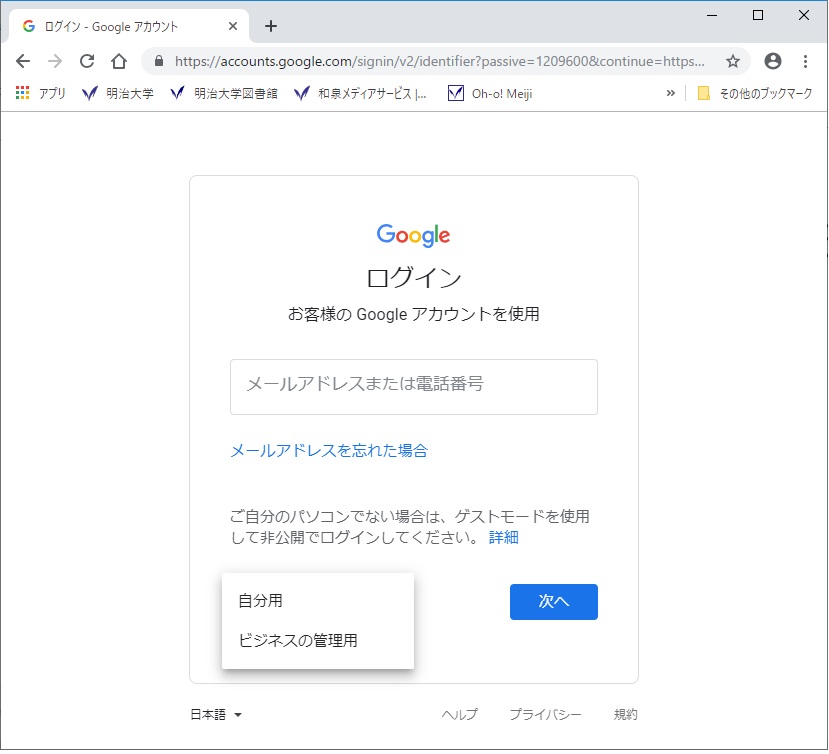
Task: Focus the メールアドレスまたは電話番号 input field
Action: [x=413, y=387]
